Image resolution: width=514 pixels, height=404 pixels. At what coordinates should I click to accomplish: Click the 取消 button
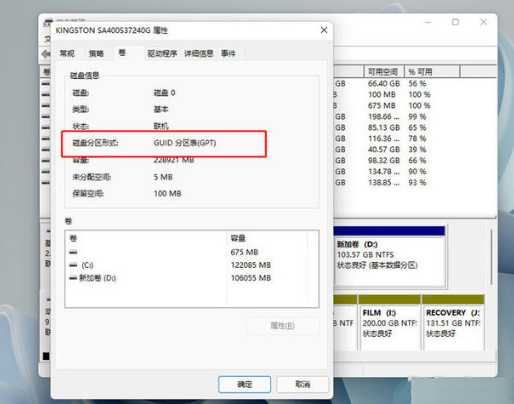pos(302,384)
